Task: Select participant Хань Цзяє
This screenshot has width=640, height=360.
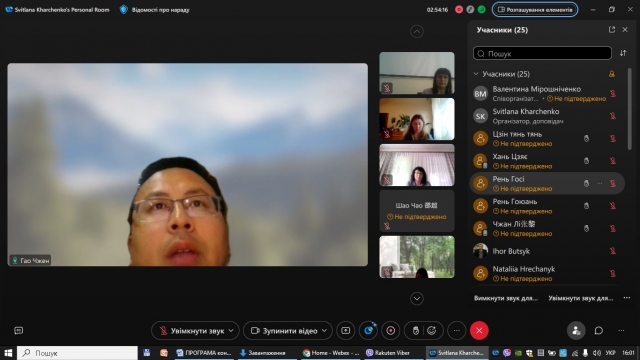Action: coord(547,161)
